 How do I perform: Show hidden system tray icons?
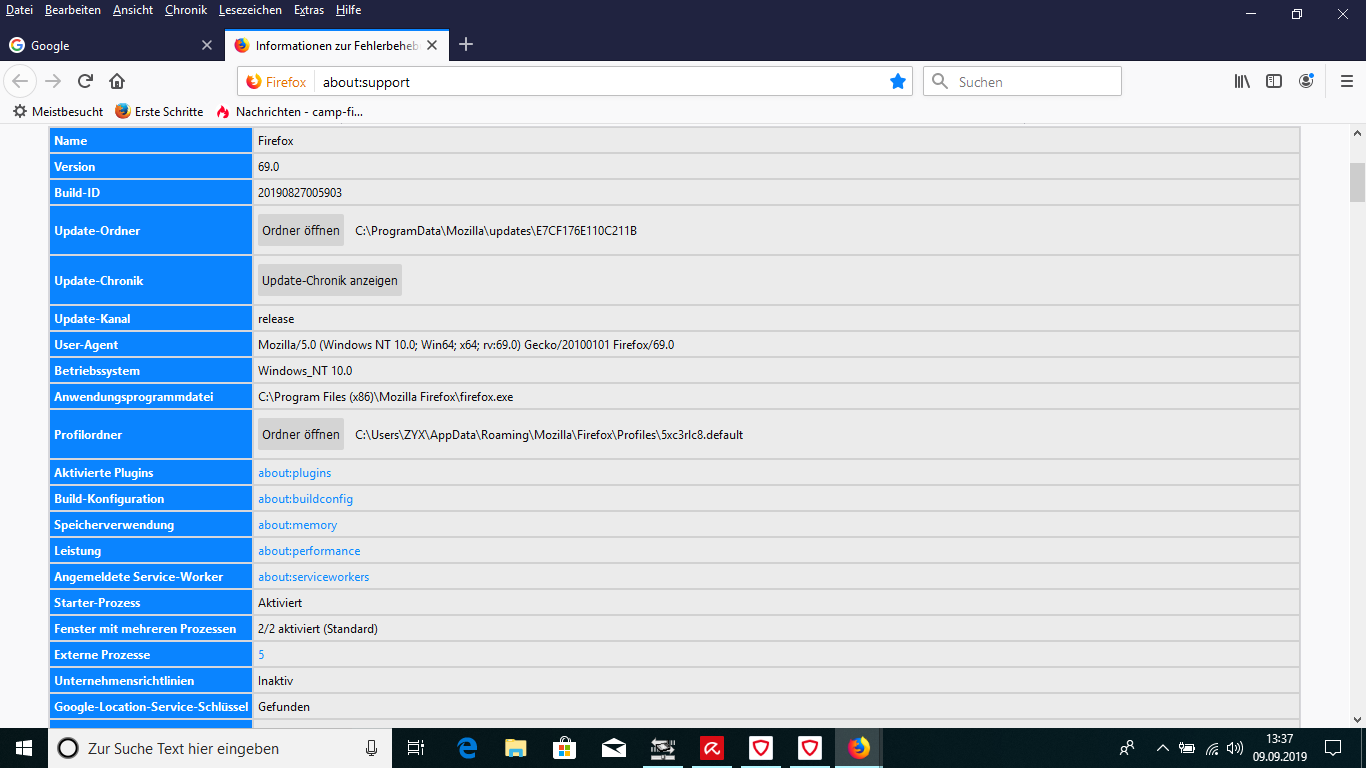[1162, 748]
